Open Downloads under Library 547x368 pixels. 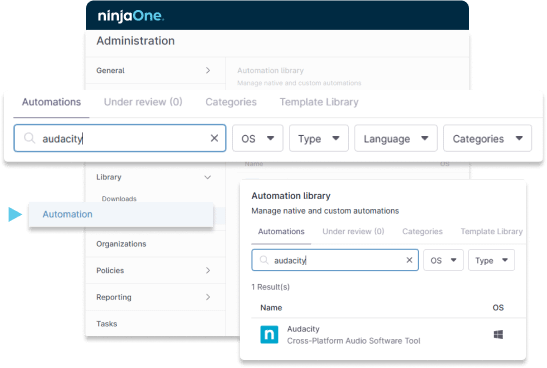119,198
